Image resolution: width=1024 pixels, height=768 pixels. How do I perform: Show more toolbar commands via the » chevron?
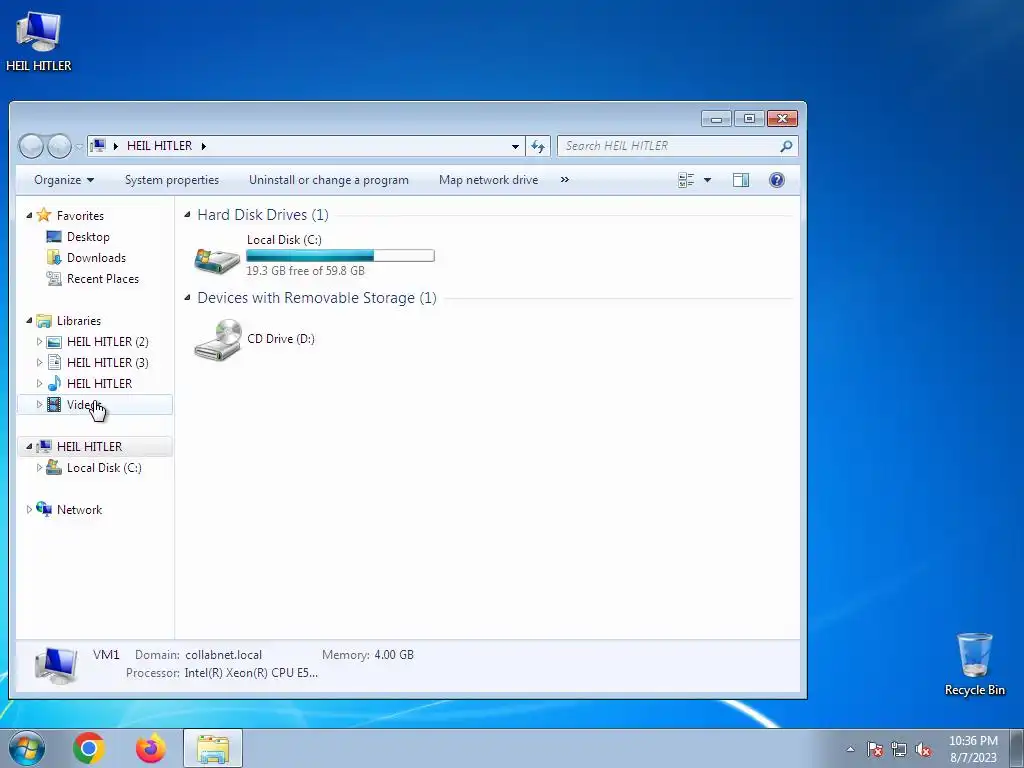(x=564, y=180)
